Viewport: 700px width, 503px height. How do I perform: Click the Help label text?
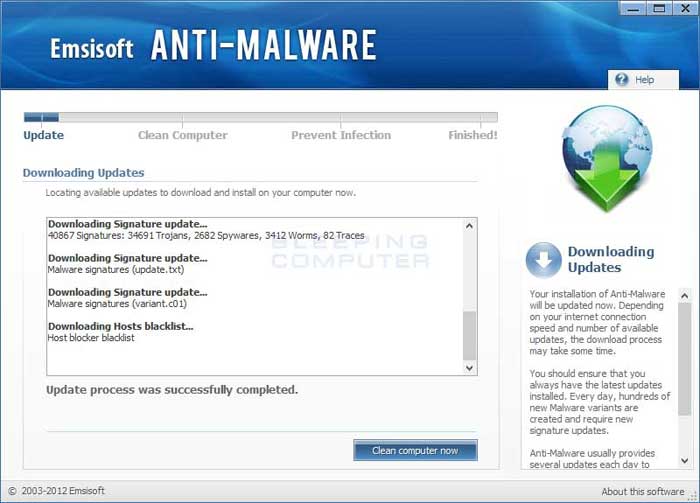pos(644,80)
